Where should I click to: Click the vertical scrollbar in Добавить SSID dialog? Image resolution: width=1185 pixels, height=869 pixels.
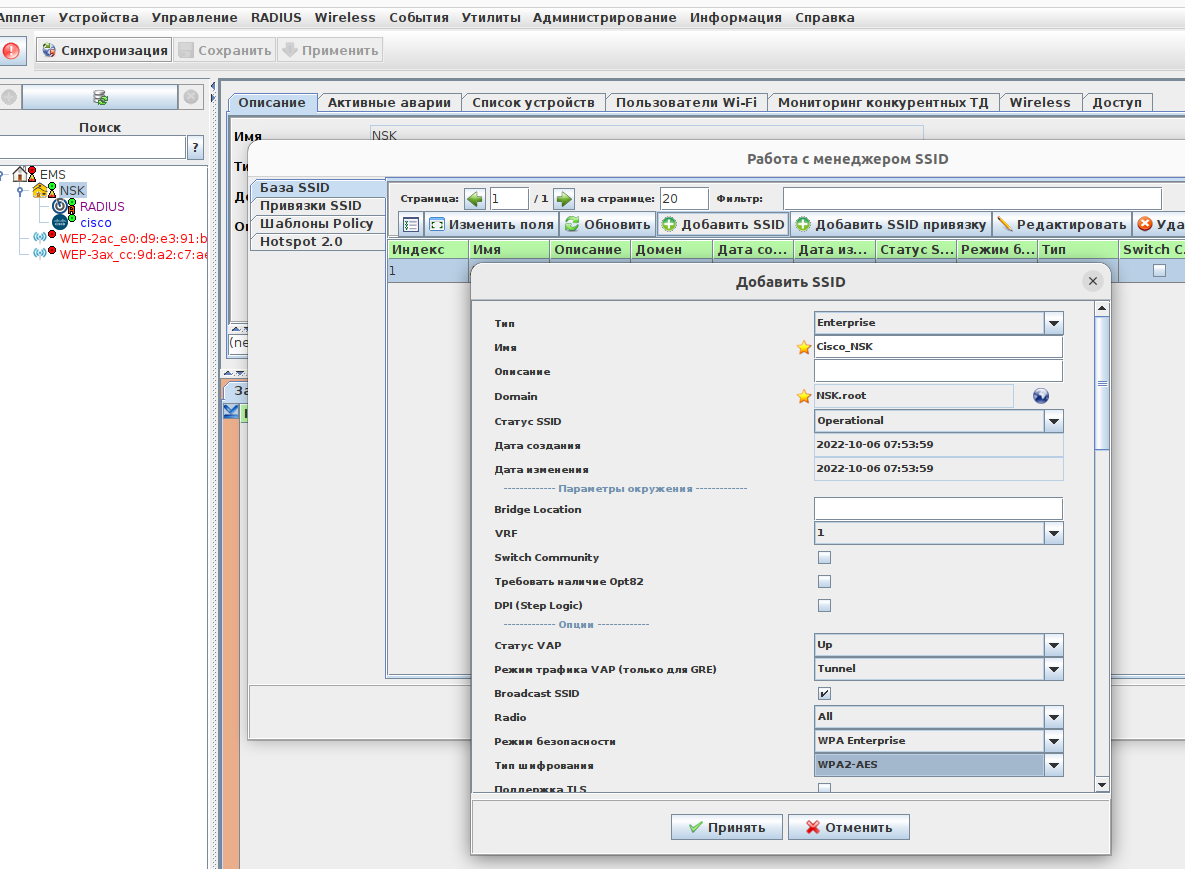(1102, 383)
